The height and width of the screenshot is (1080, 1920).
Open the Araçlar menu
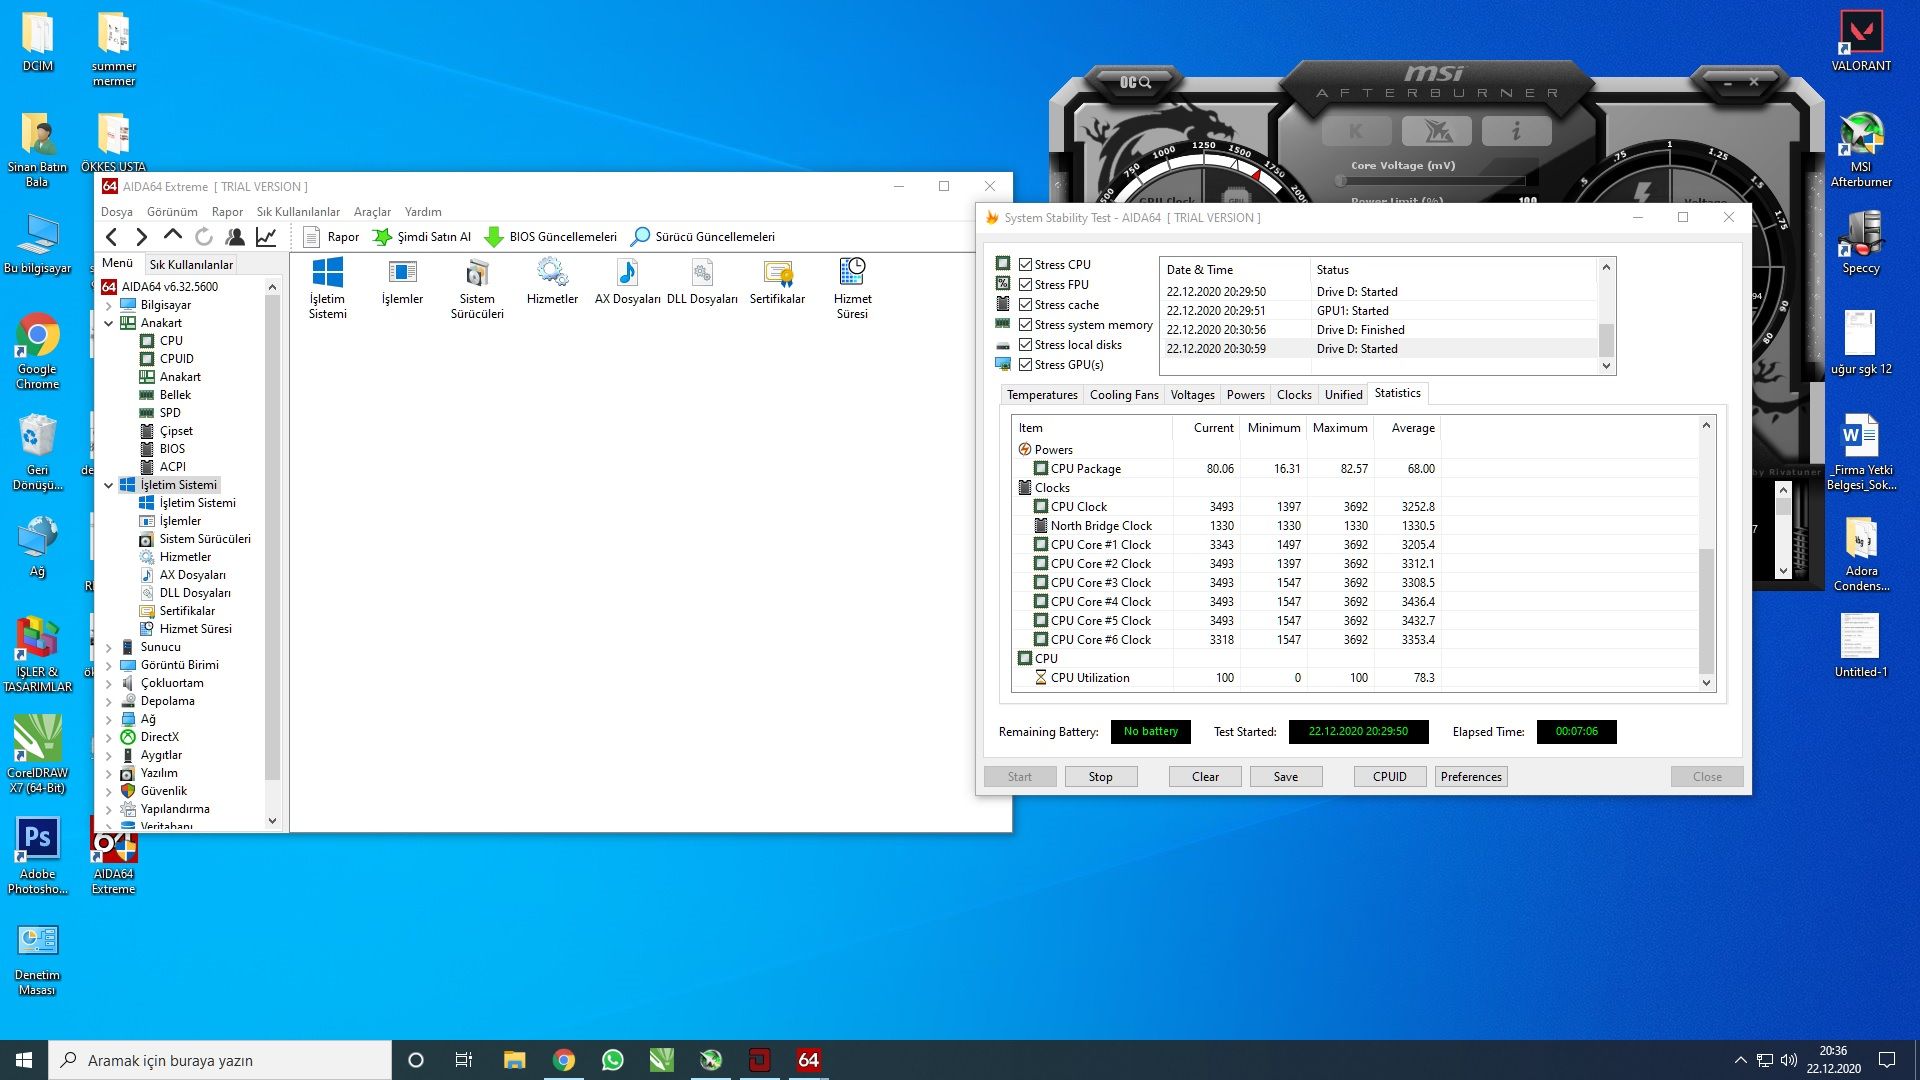point(372,212)
